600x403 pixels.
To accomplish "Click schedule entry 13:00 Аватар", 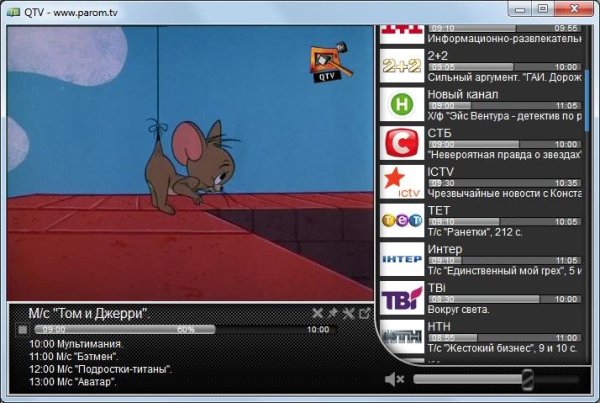I will [72, 382].
